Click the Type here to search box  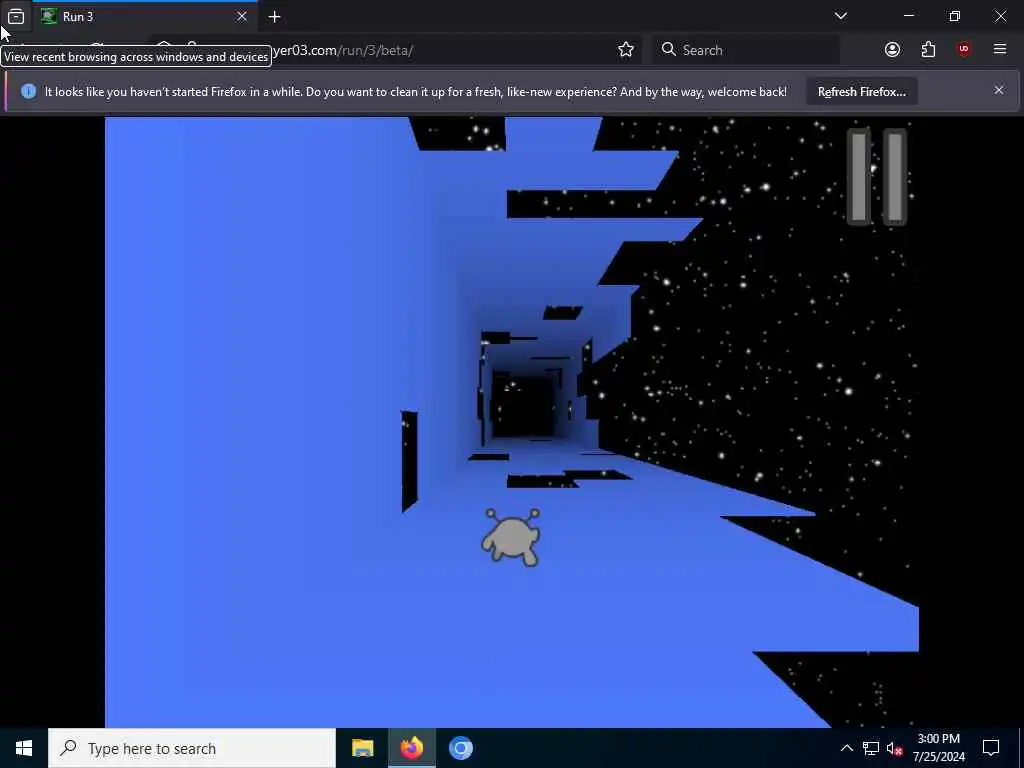pos(192,748)
